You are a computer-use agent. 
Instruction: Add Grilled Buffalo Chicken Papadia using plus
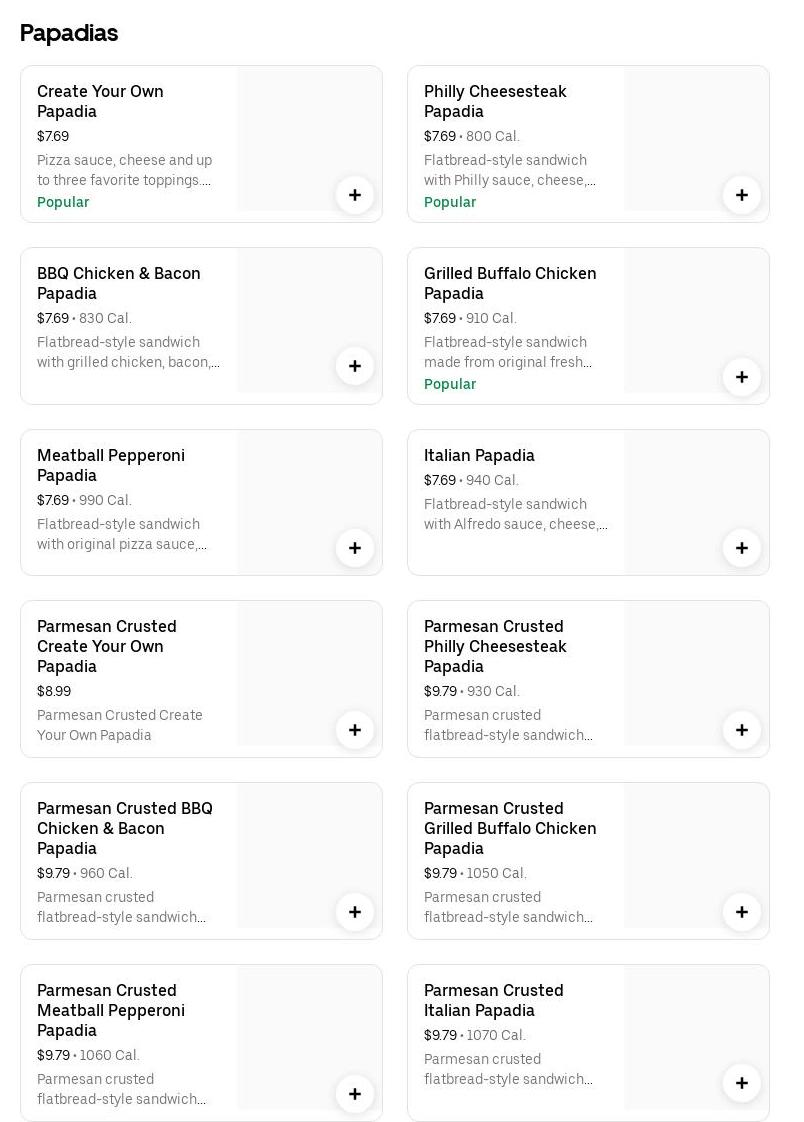pyautogui.click(x=741, y=377)
